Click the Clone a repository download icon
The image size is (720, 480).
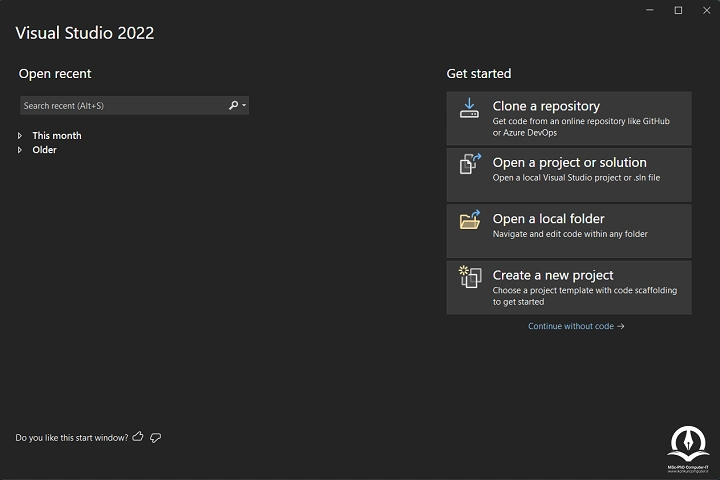(469, 108)
